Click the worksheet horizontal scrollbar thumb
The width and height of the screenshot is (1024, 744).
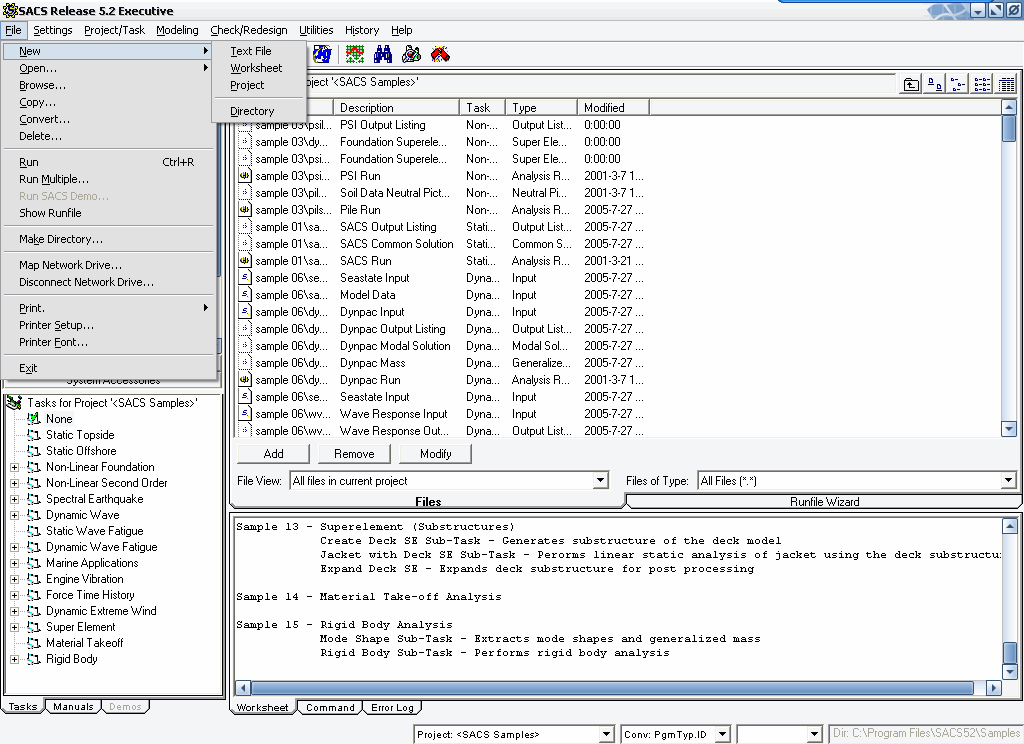(x=612, y=688)
